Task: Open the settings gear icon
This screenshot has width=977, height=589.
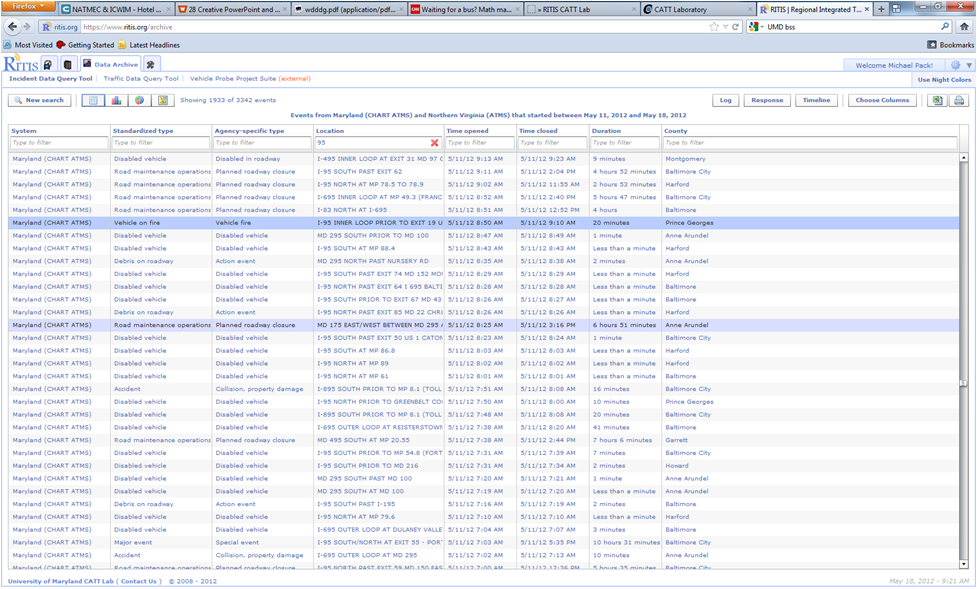Action: click(x=956, y=65)
